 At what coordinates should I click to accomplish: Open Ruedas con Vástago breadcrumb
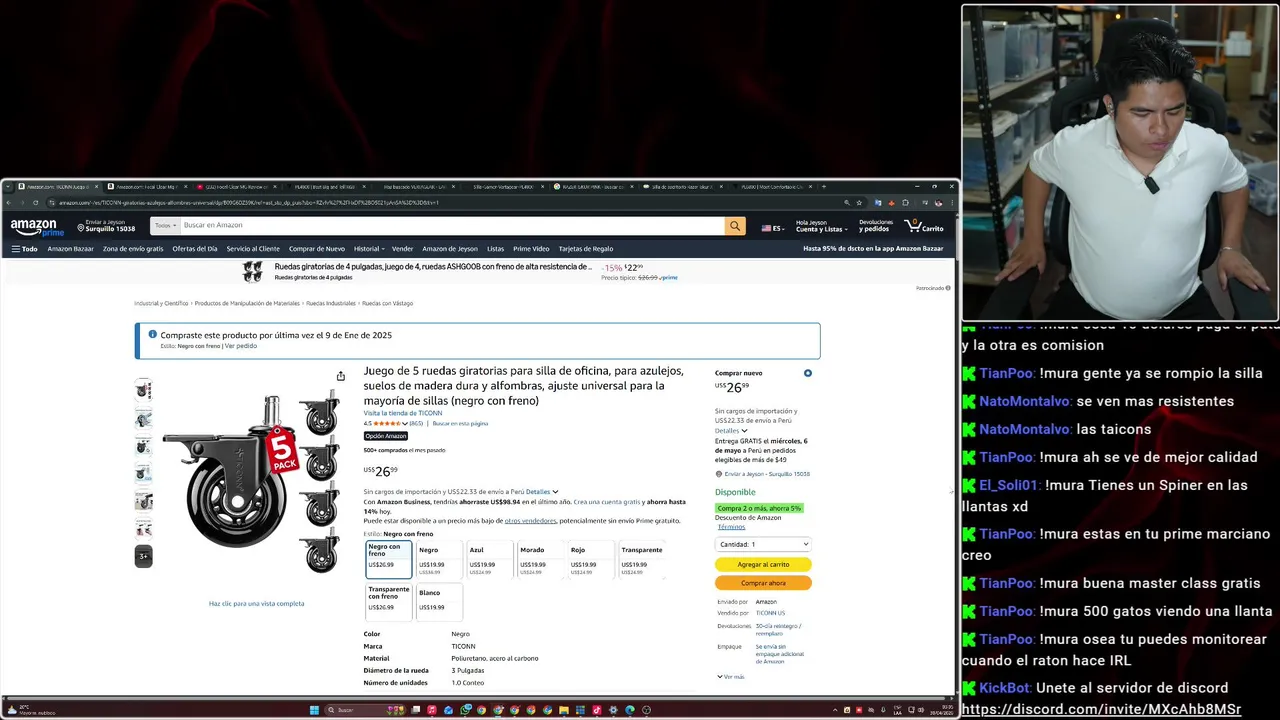[x=387, y=303]
